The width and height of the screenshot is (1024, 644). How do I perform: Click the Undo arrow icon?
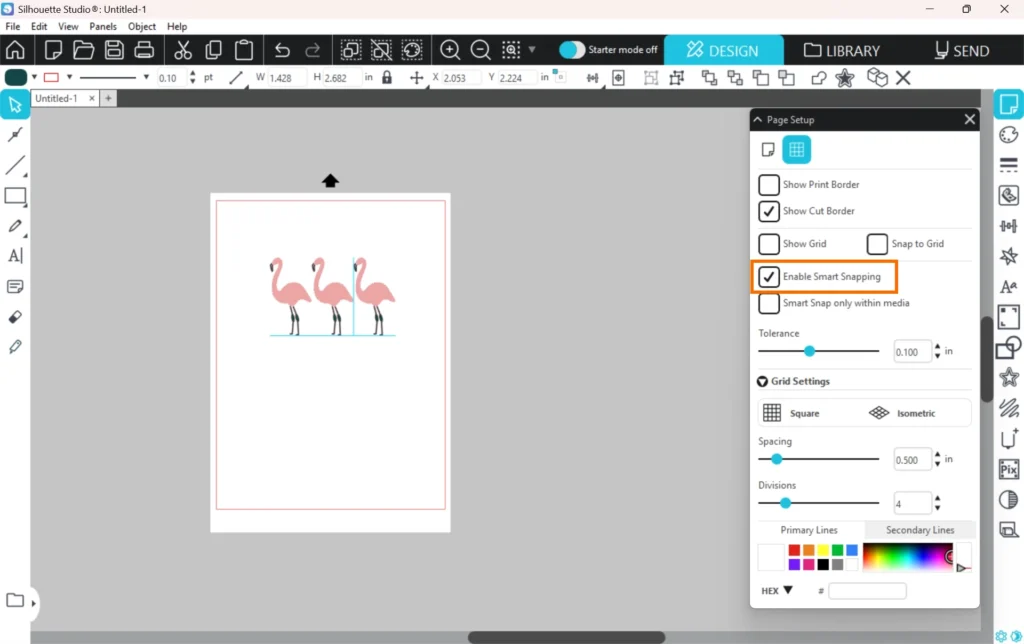pos(282,50)
